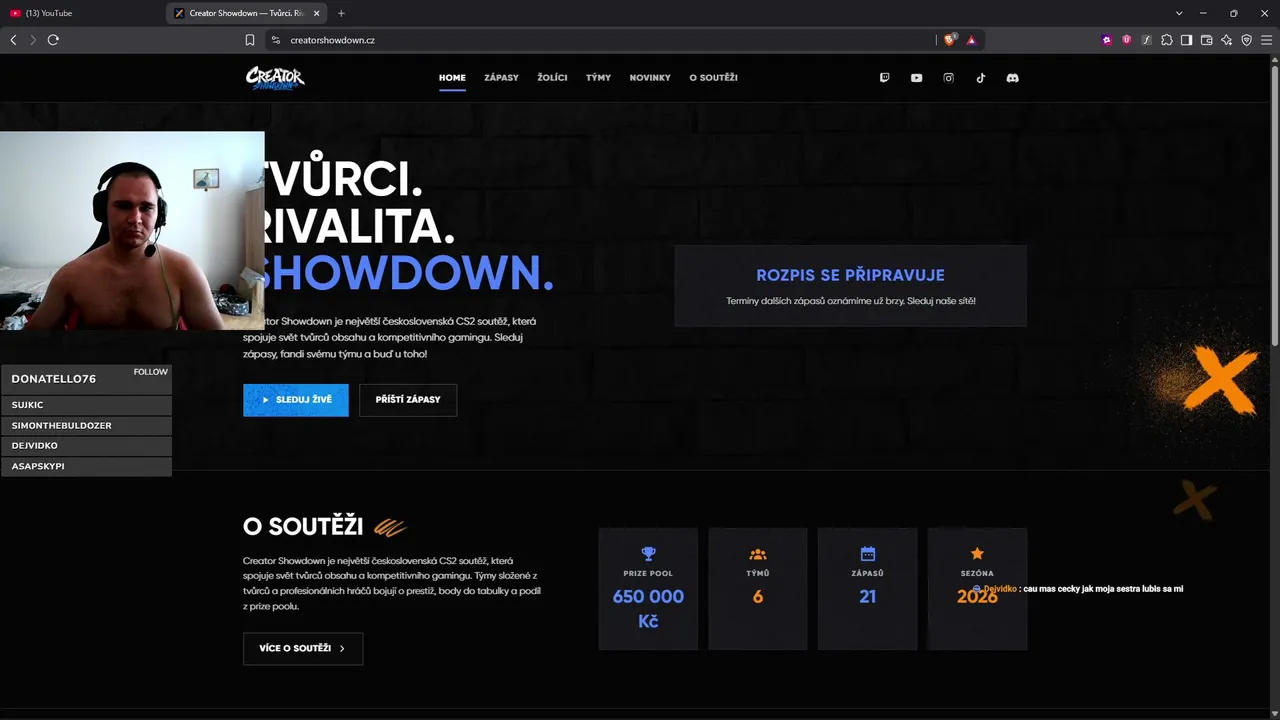Screen dimensions: 1280x720
Task: Open the ŽOLÍCI nav item
Action: [552, 78]
